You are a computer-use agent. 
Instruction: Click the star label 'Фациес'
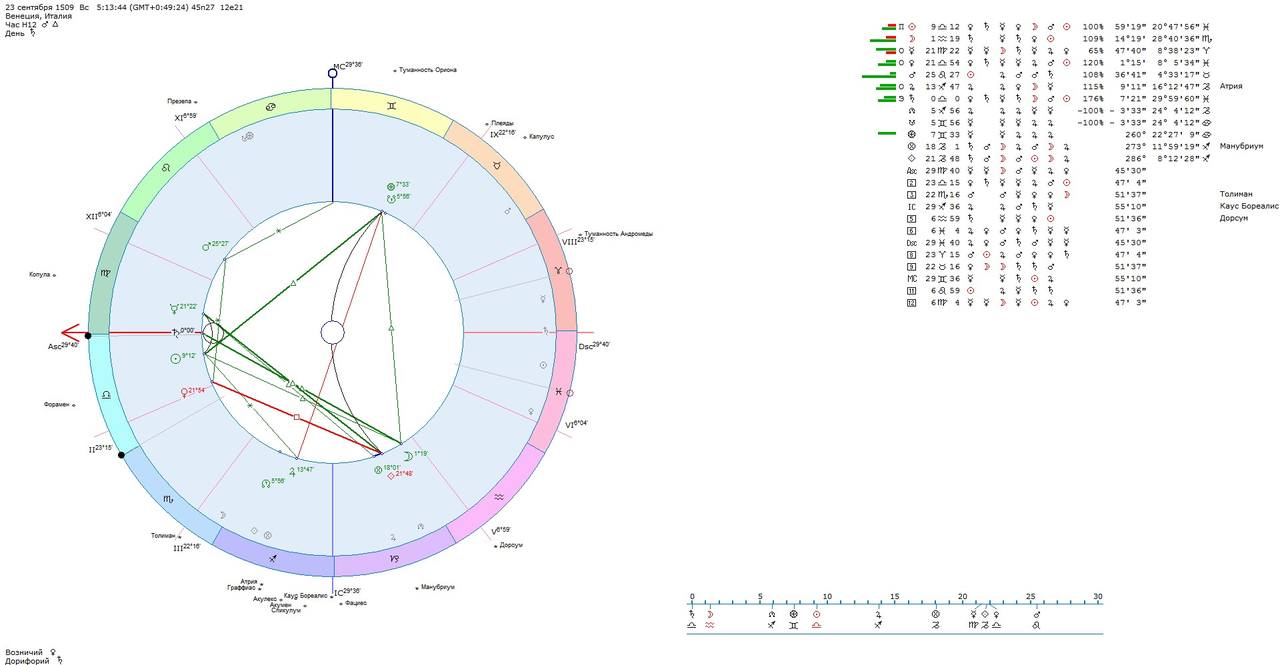click(x=356, y=603)
